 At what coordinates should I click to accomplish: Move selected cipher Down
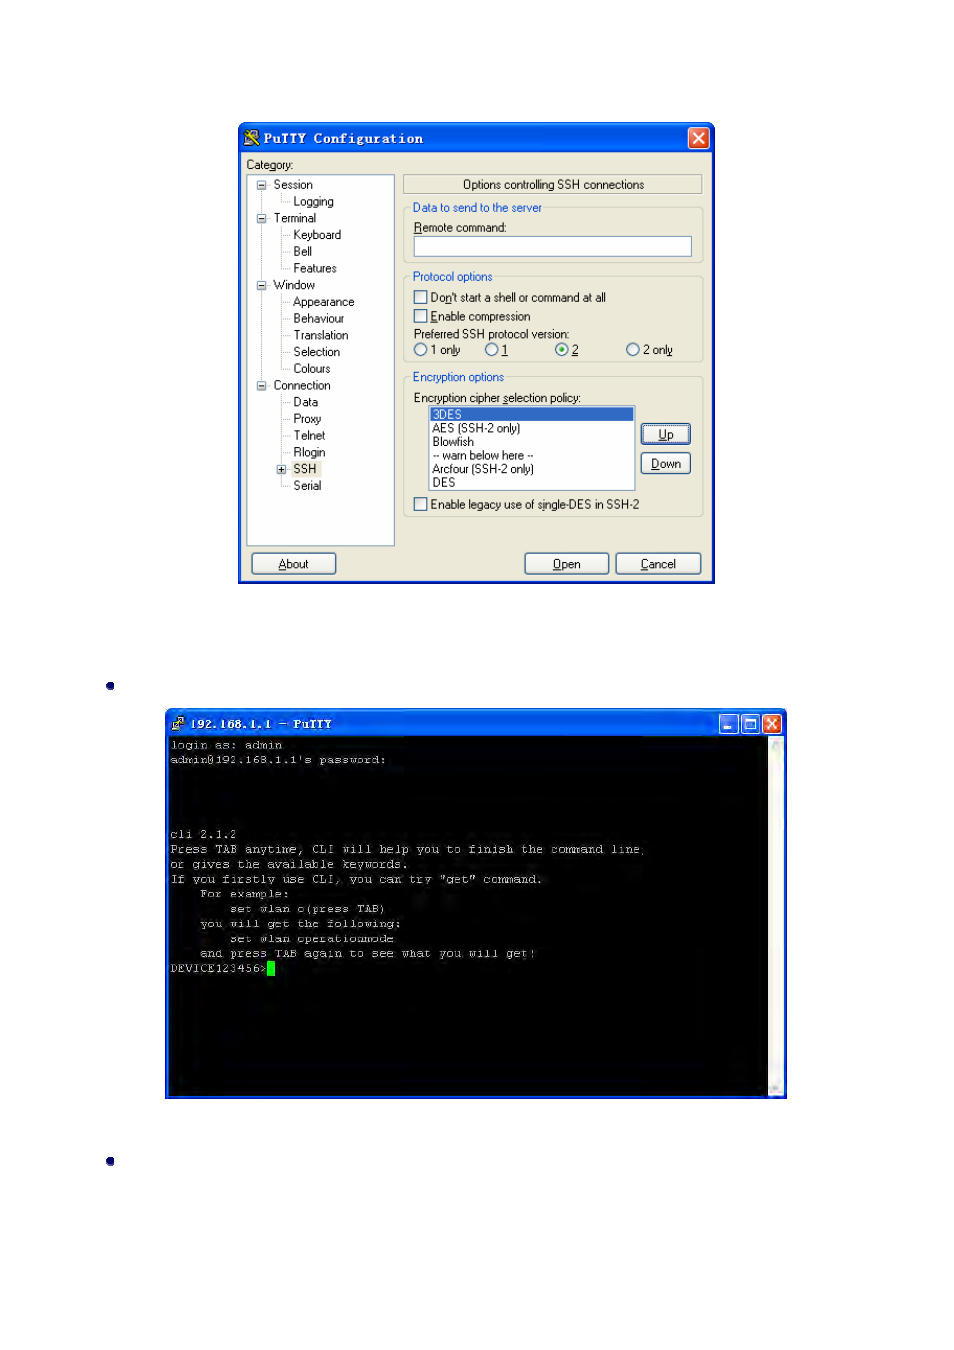[666, 464]
